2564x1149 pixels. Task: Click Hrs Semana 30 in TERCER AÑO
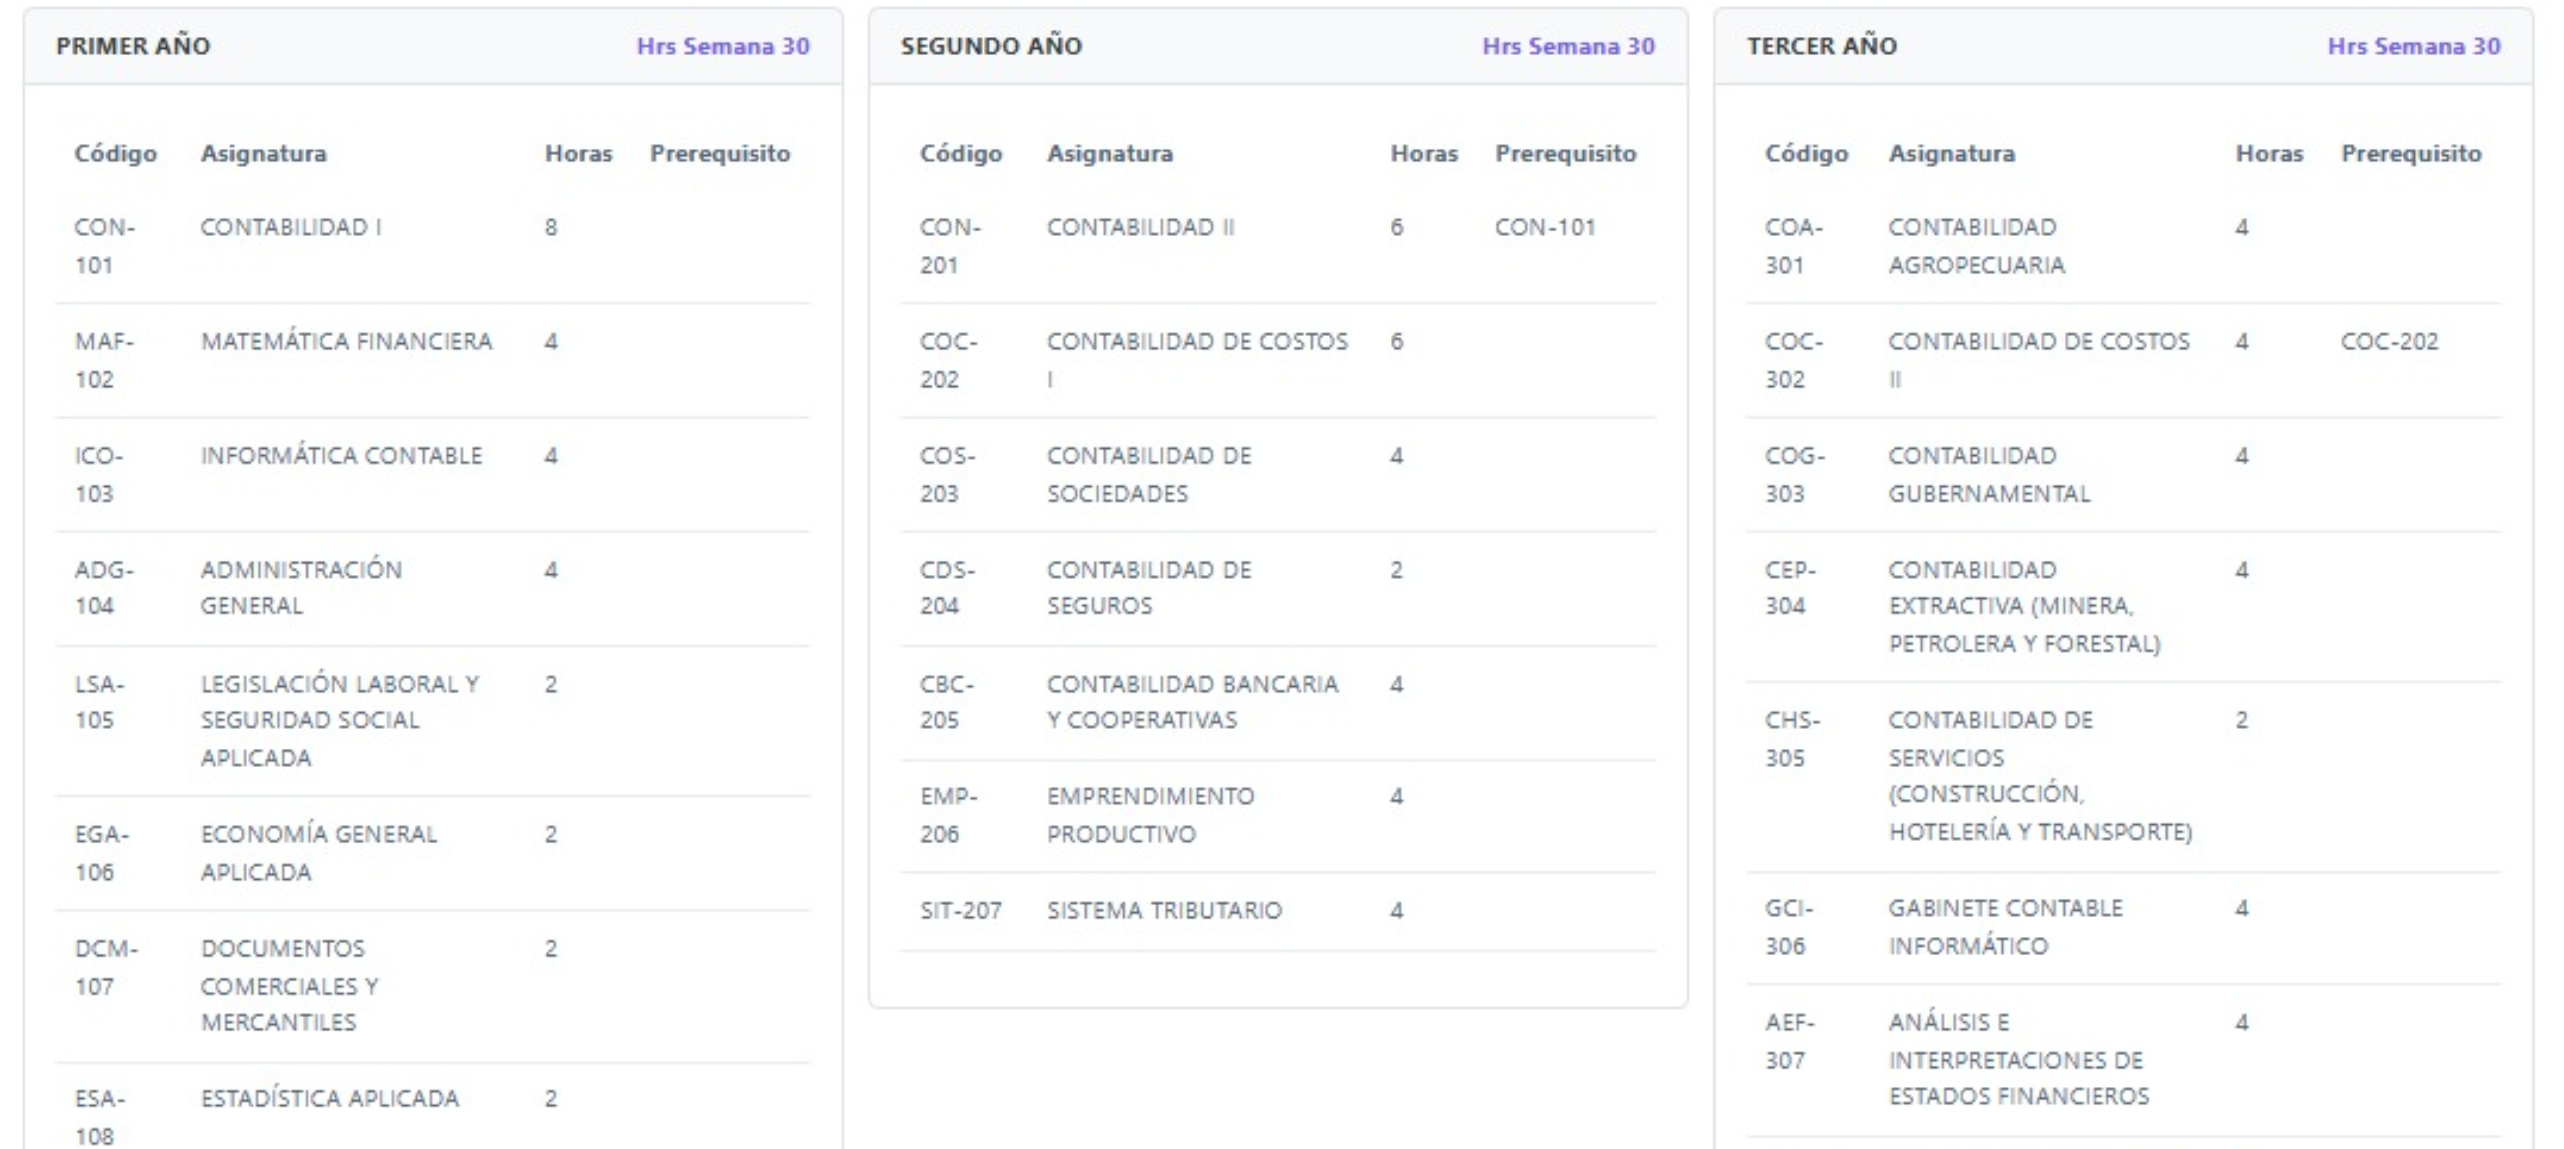pos(2413,46)
